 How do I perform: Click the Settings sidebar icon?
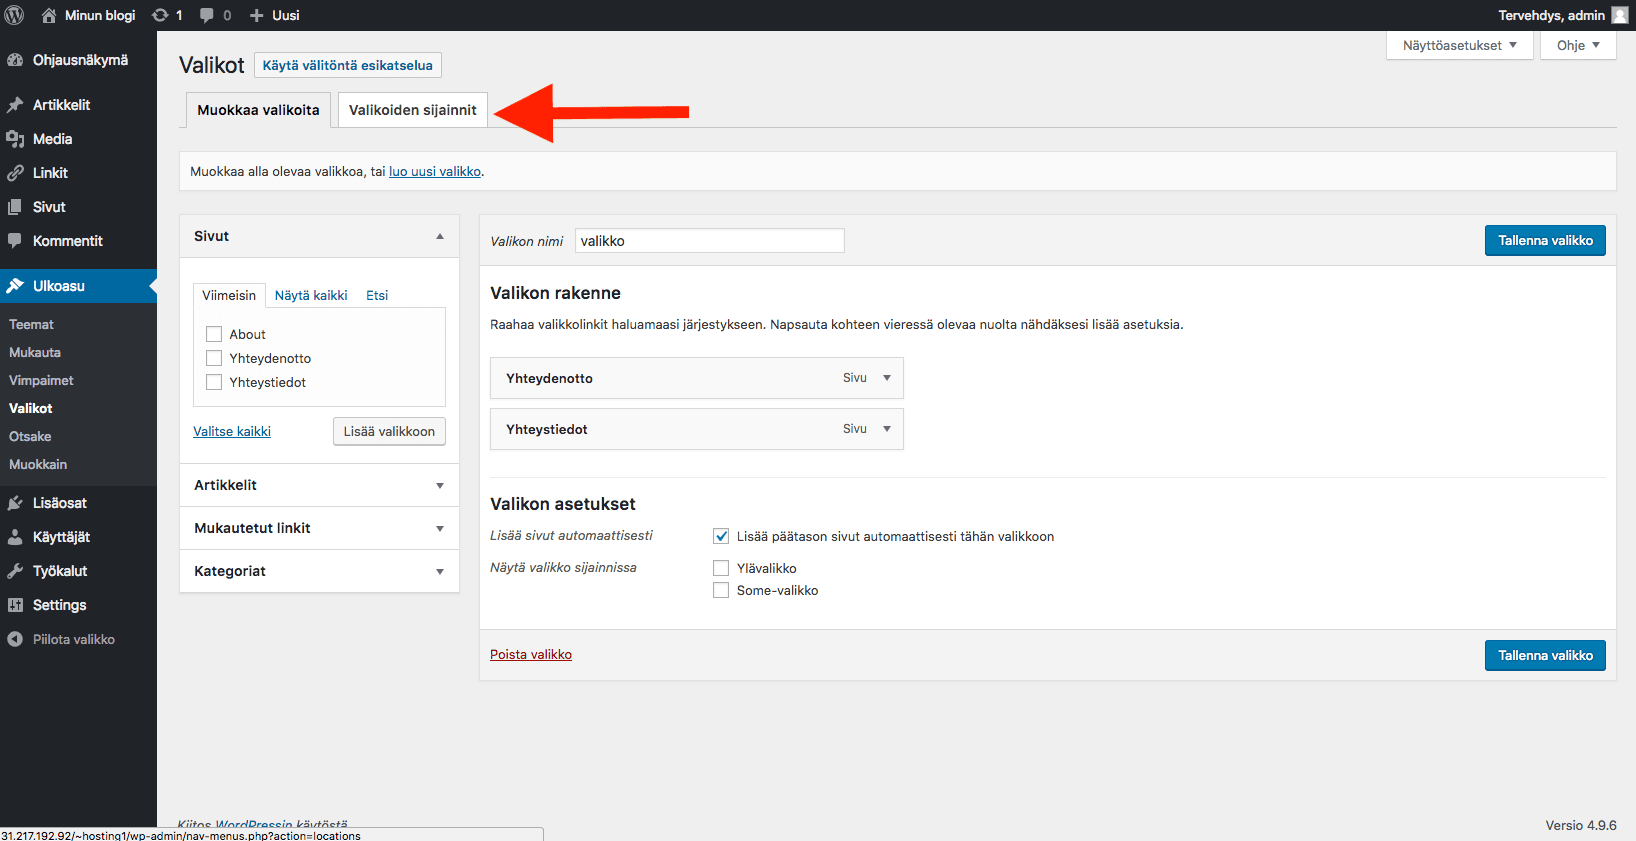tap(15, 605)
